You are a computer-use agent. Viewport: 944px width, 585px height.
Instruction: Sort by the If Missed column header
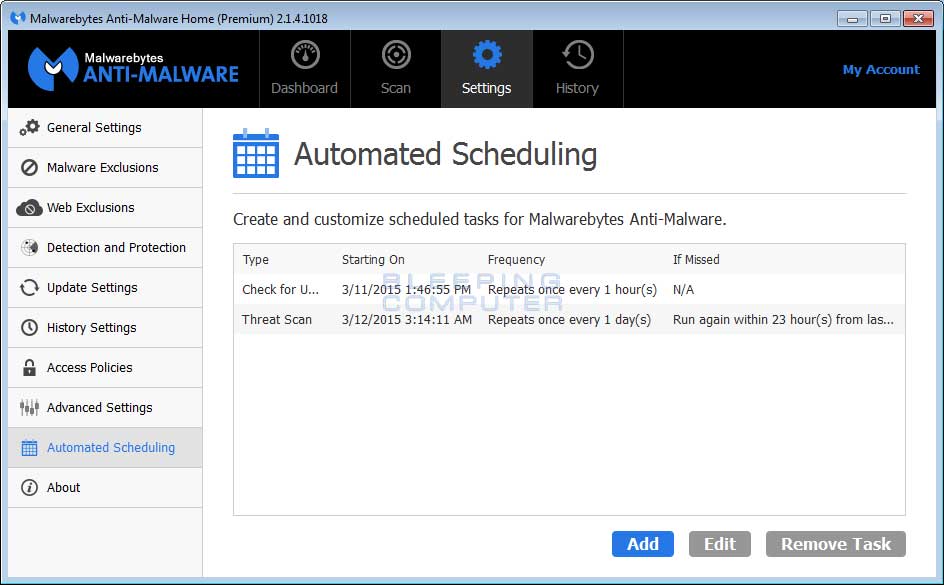coord(696,259)
